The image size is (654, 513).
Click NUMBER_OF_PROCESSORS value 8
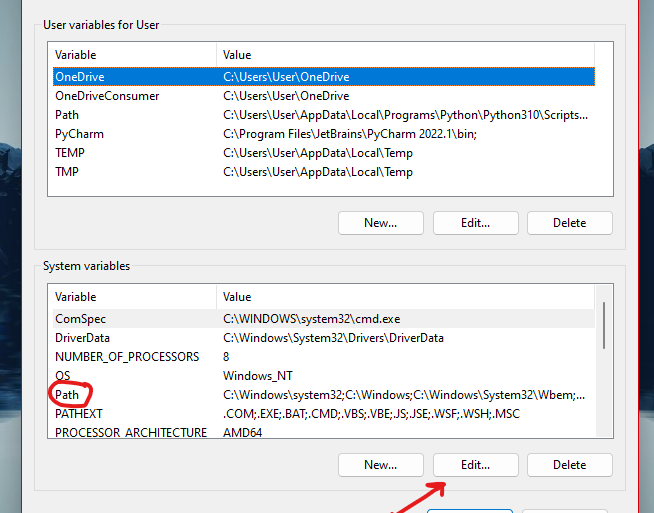click(x=226, y=357)
